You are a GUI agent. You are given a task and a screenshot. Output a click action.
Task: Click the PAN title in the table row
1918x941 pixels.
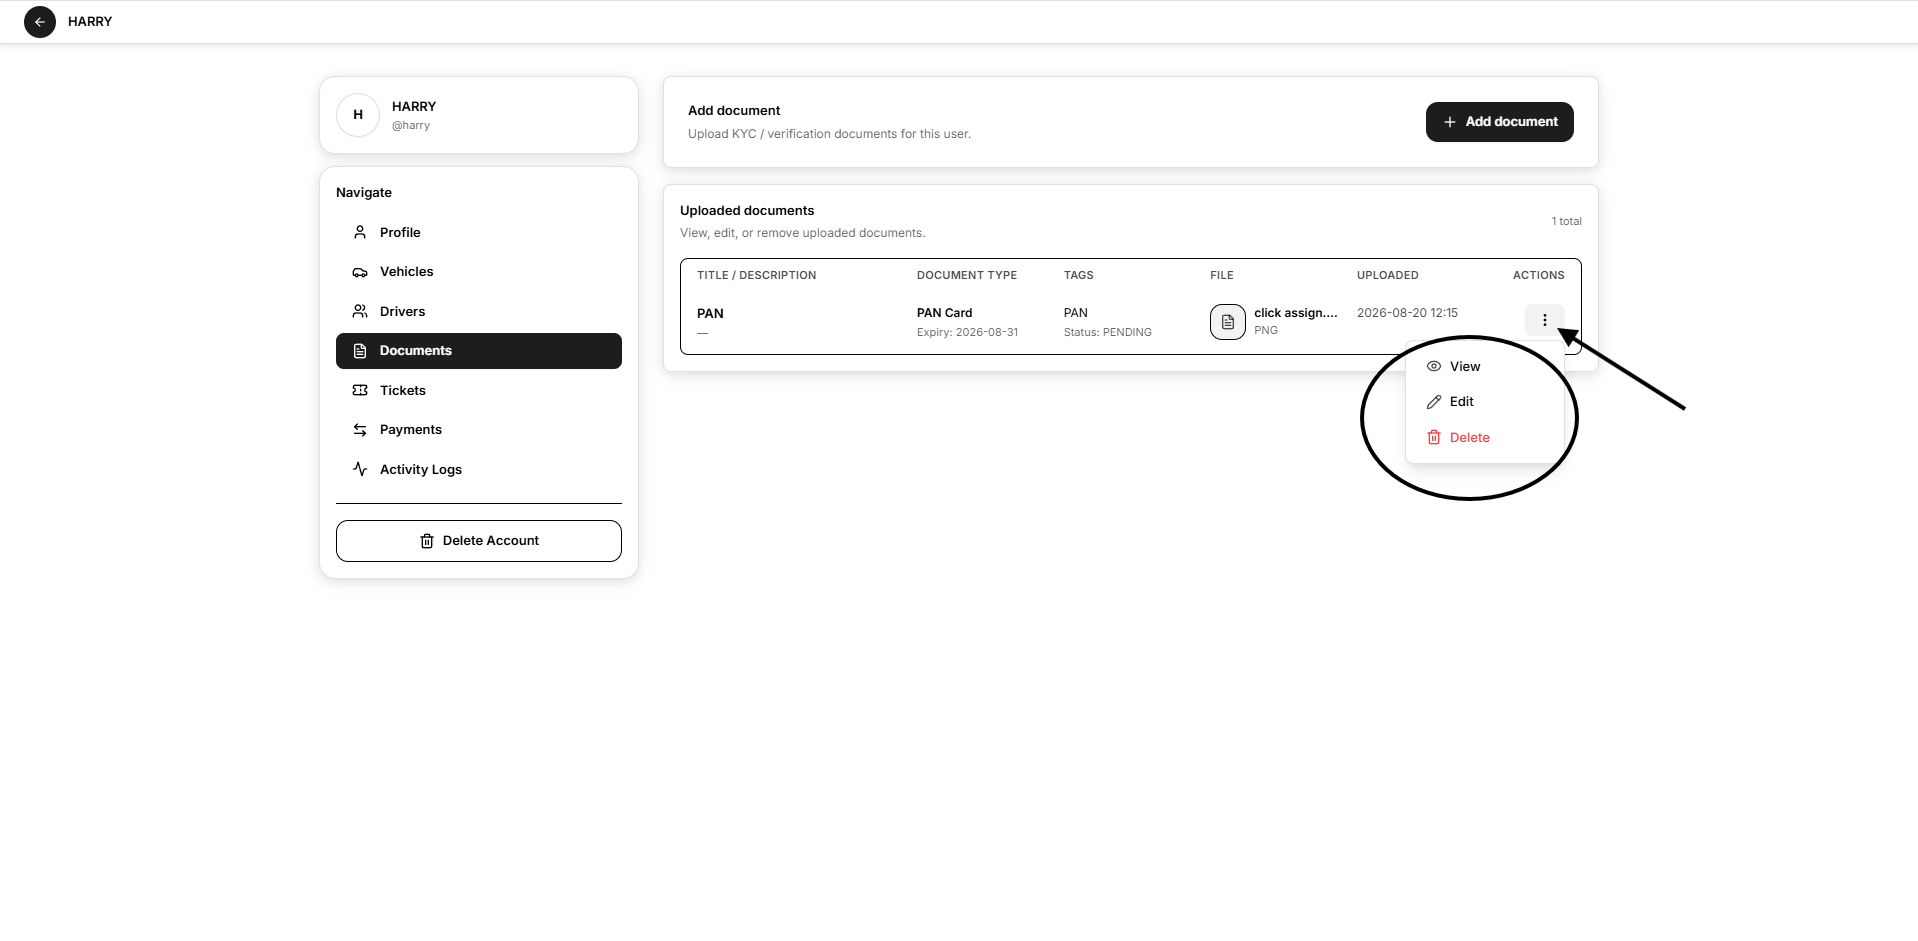coord(710,314)
